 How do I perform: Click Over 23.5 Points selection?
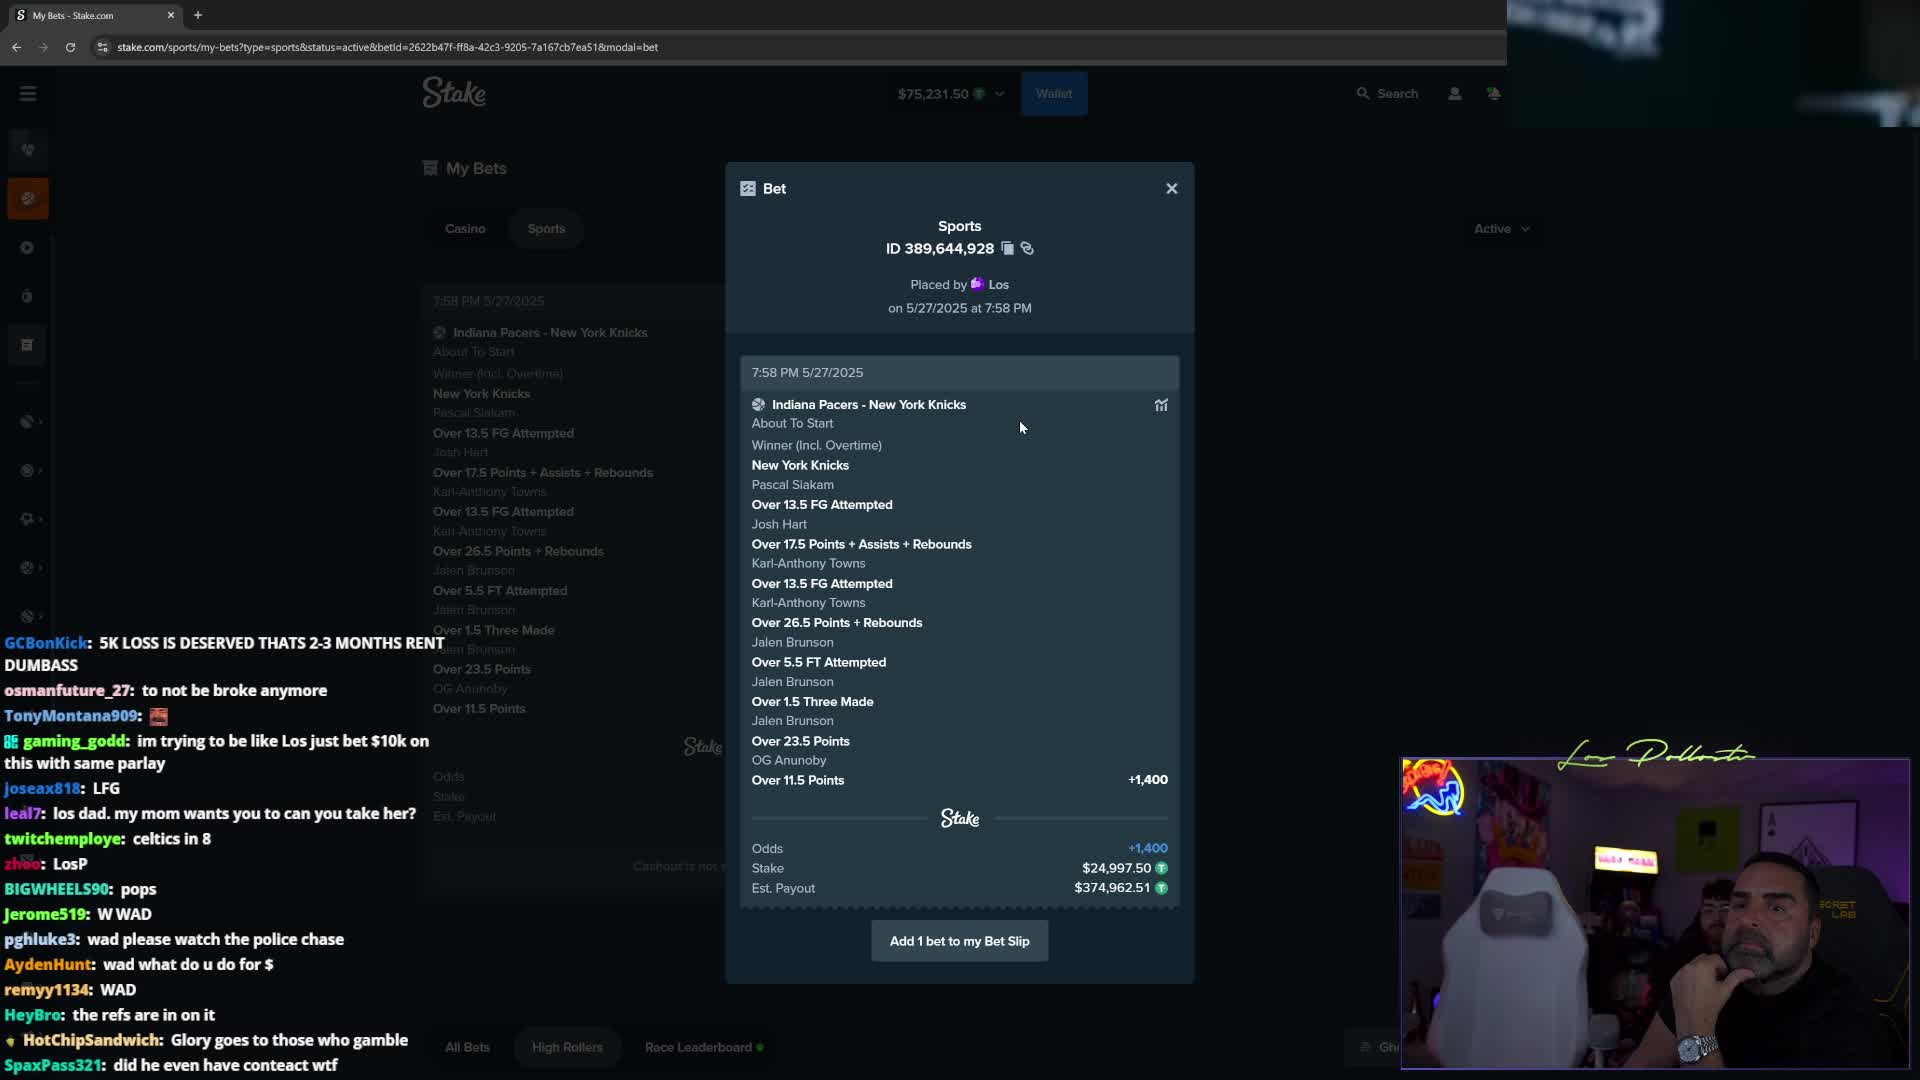tap(800, 741)
